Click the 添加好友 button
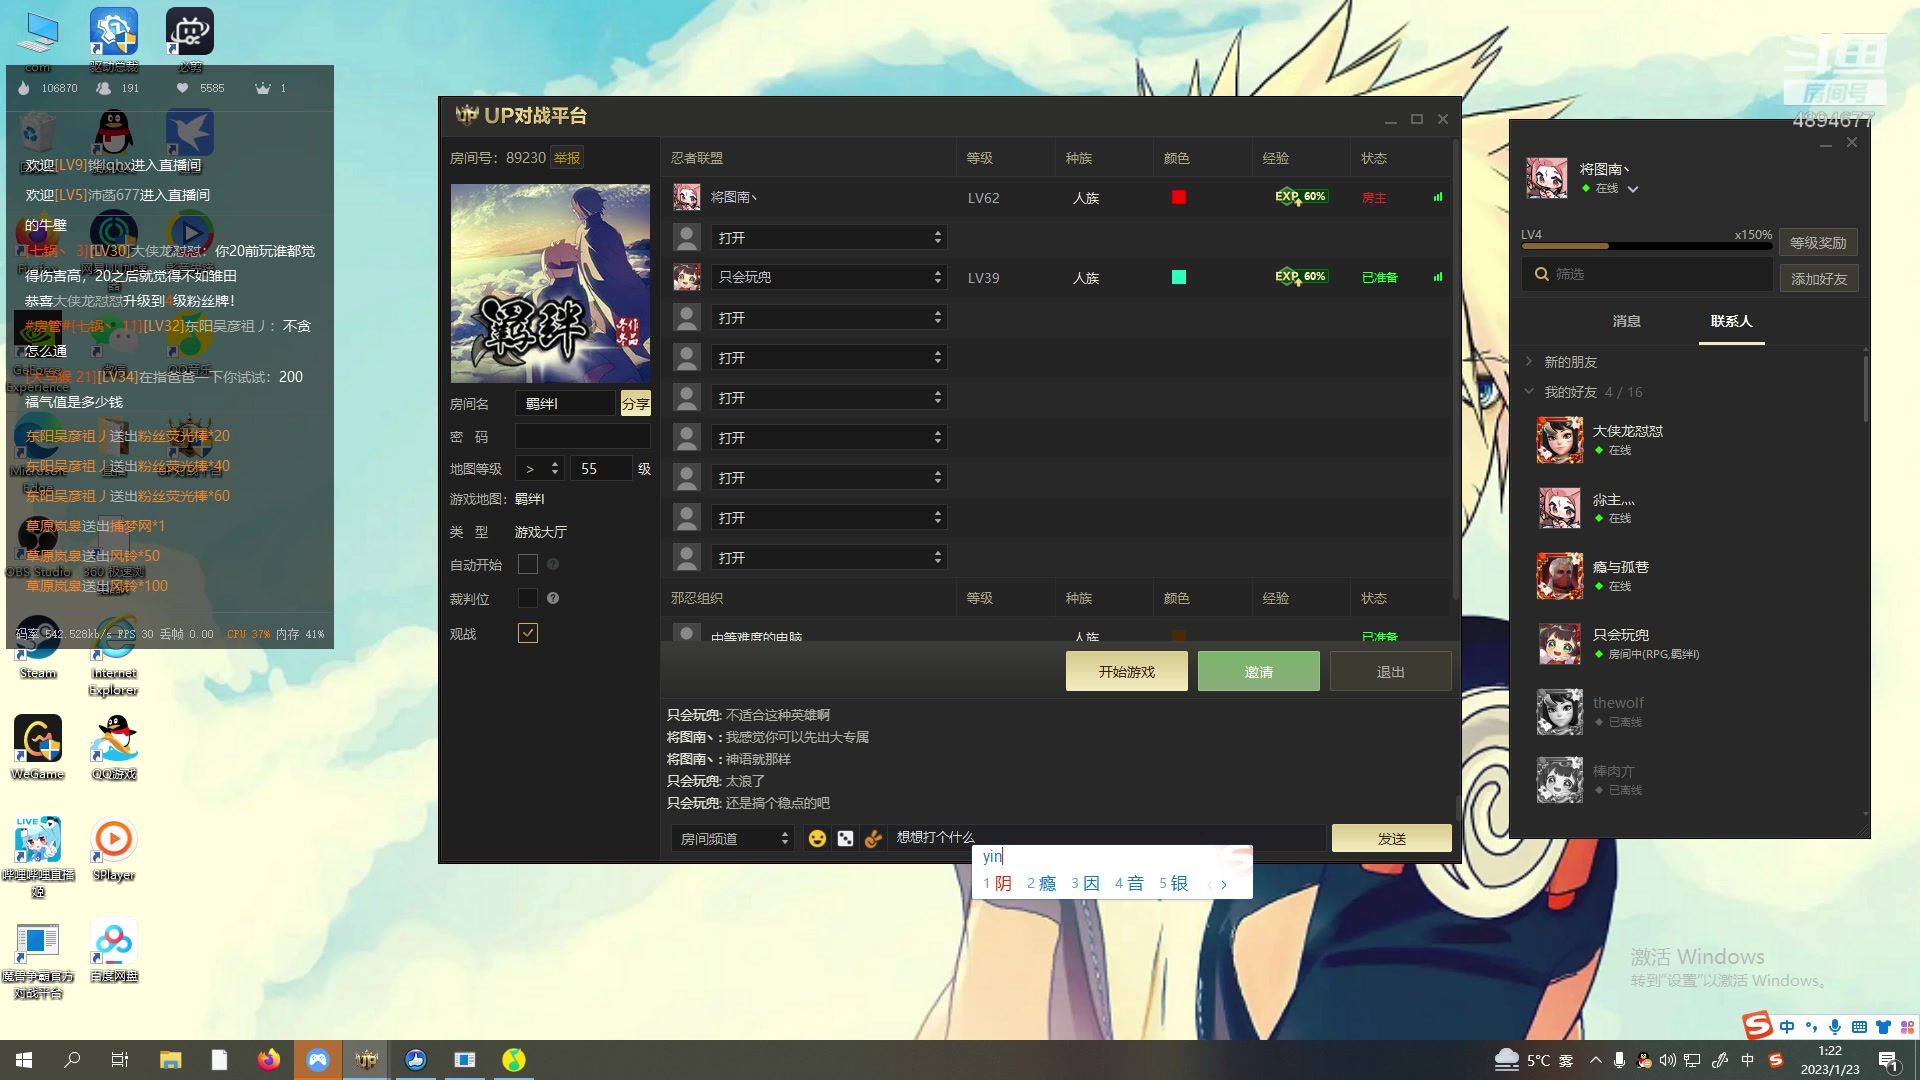 click(1819, 278)
